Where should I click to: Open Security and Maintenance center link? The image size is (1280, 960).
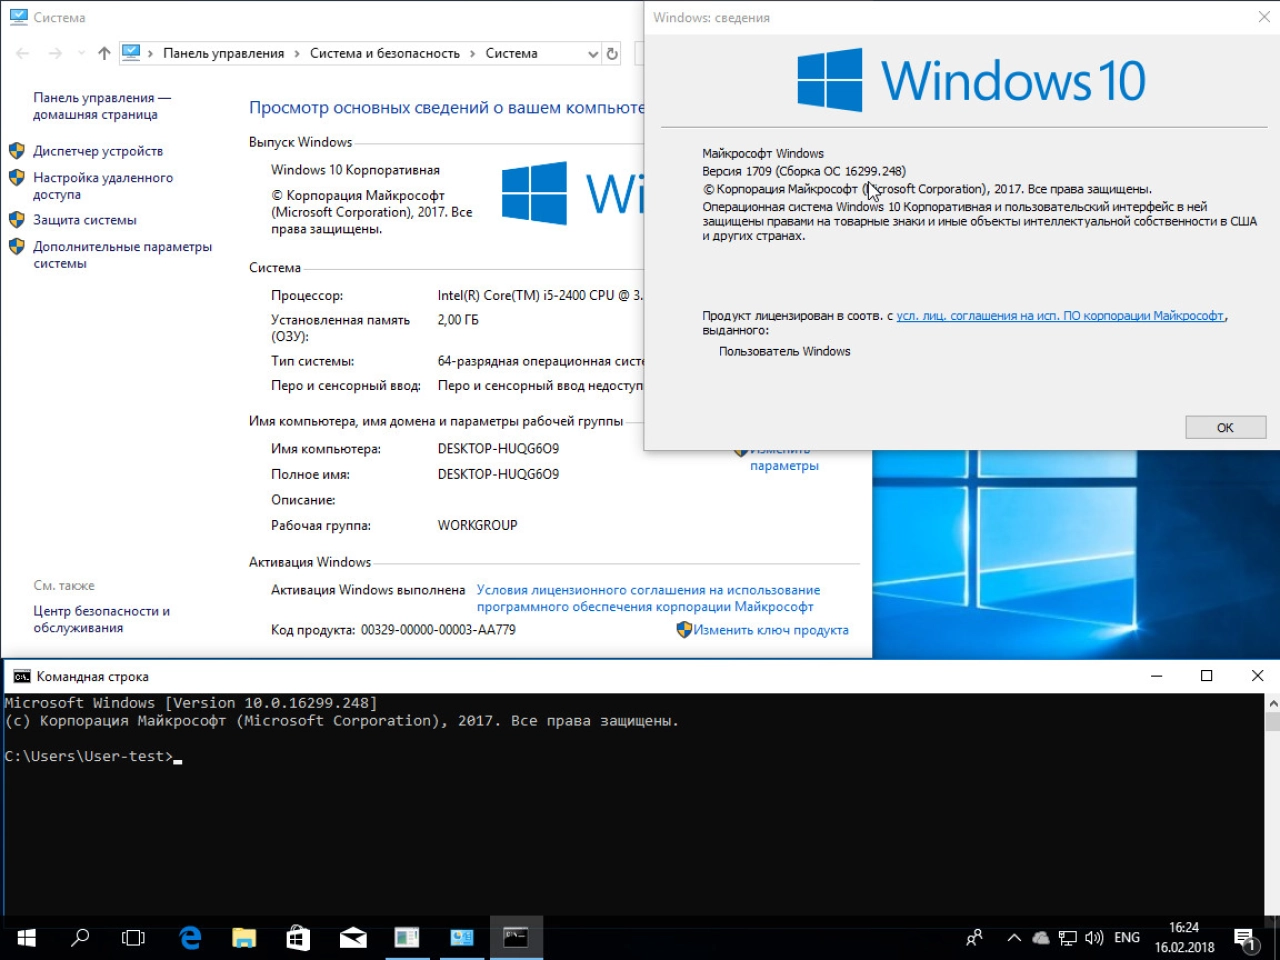[x=101, y=619]
